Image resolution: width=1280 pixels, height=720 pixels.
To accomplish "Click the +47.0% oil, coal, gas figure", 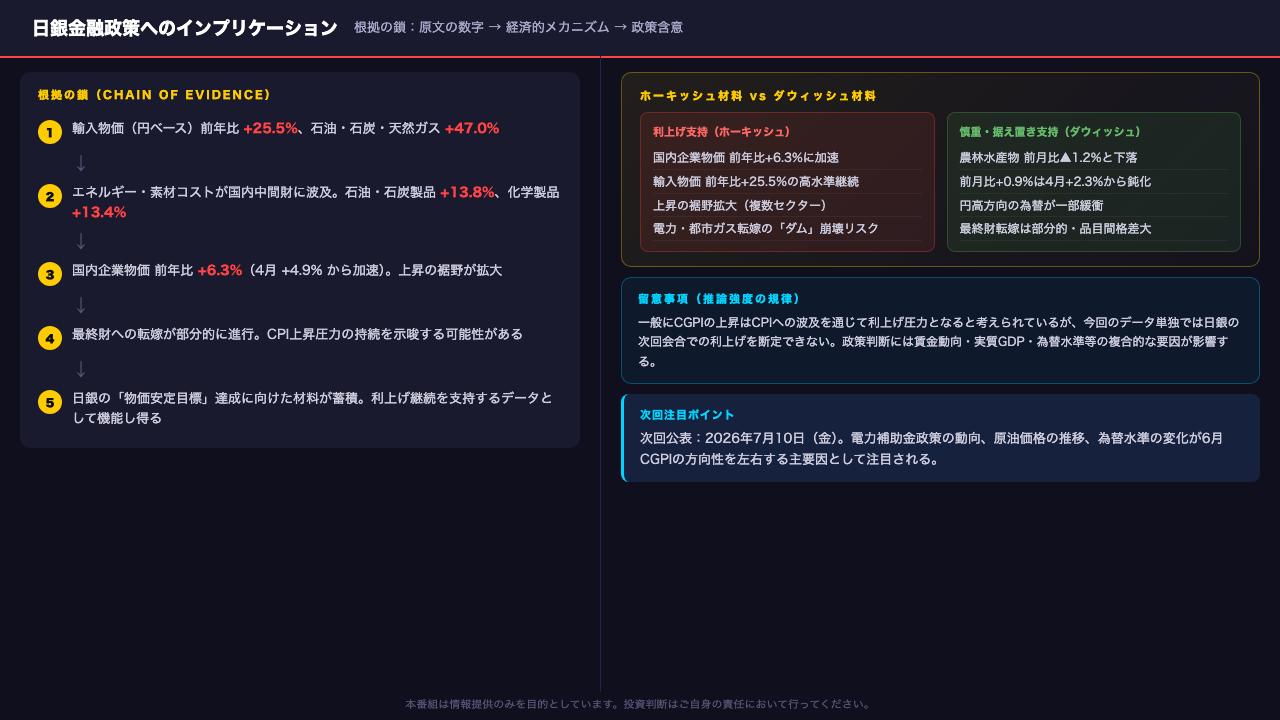I will [x=472, y=128].
